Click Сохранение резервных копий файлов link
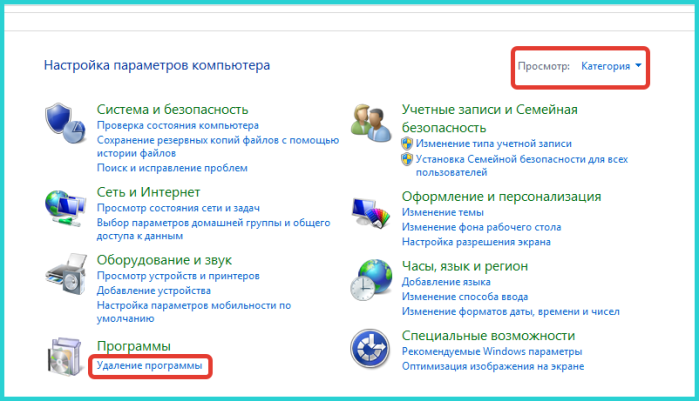 [x=218, y=147]
